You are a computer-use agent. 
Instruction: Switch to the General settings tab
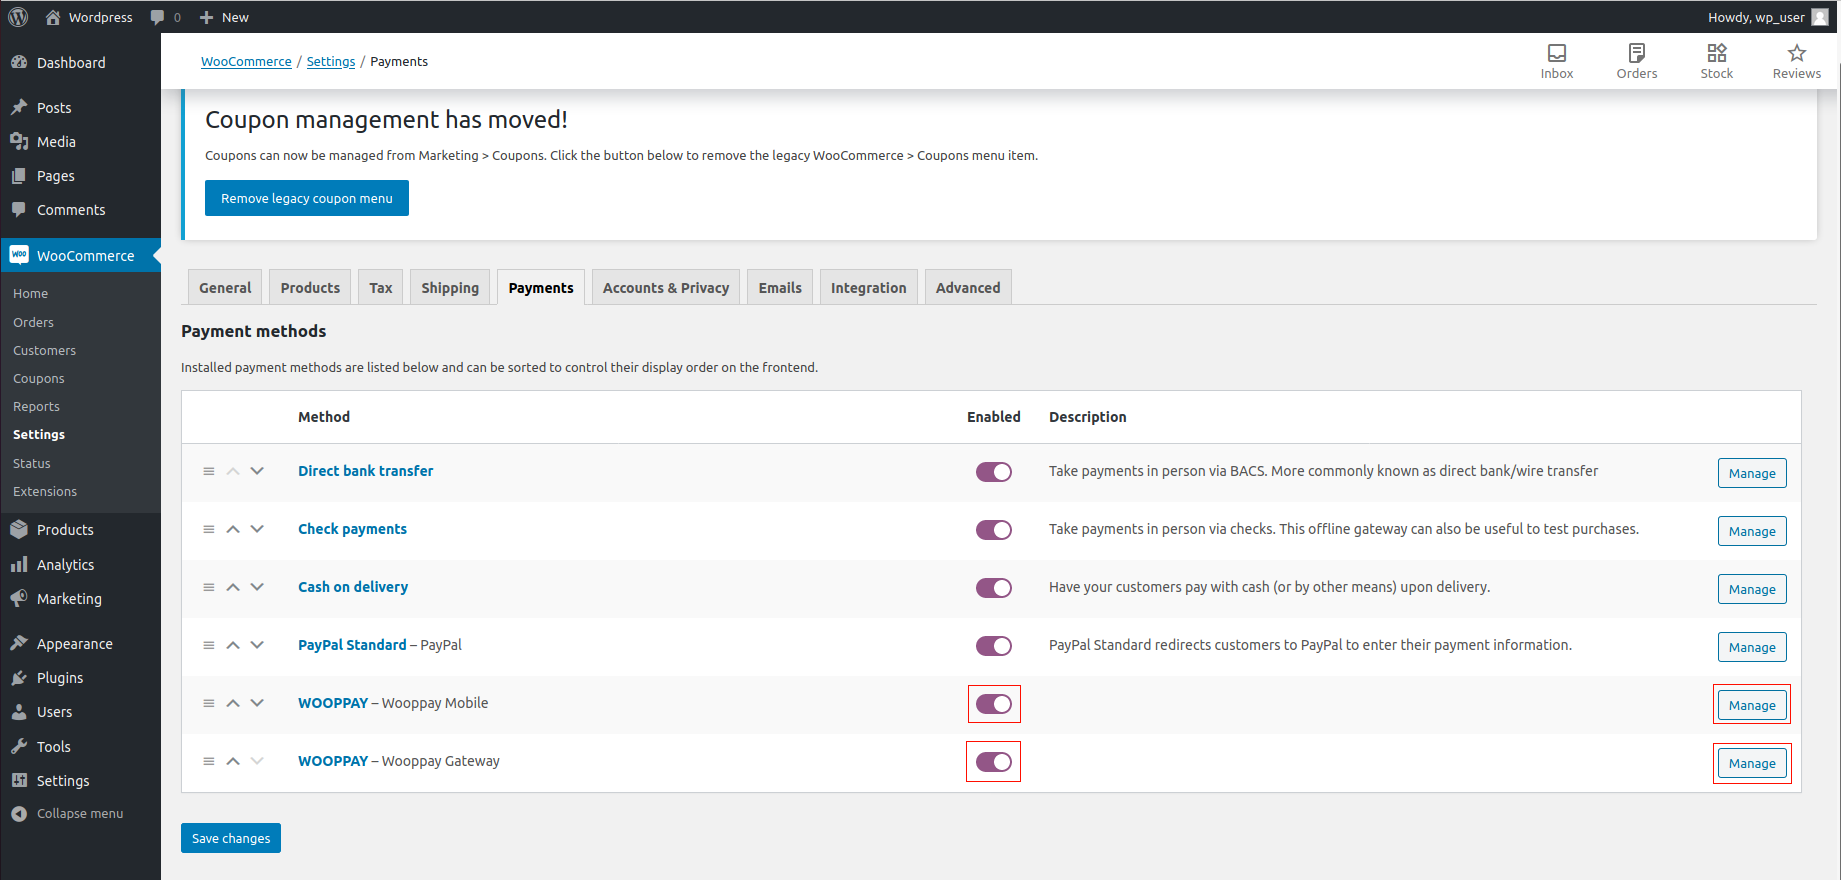pos(225,287)
